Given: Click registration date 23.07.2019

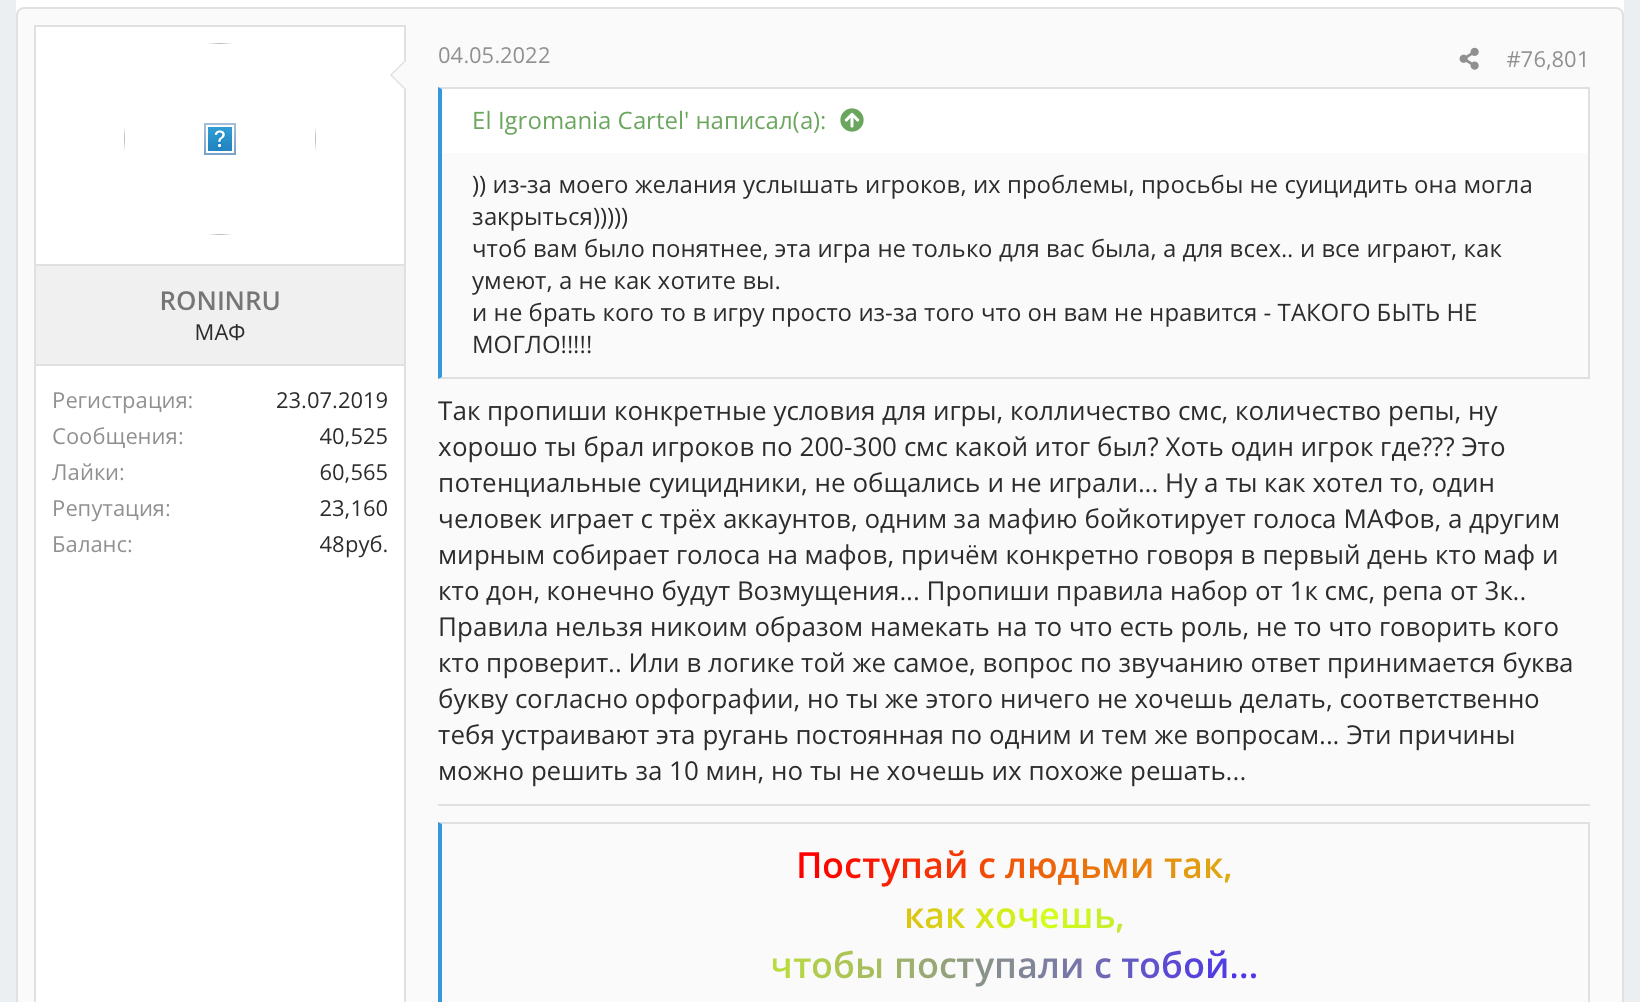Looking at the screenshot, I should (x=332, y=400).
